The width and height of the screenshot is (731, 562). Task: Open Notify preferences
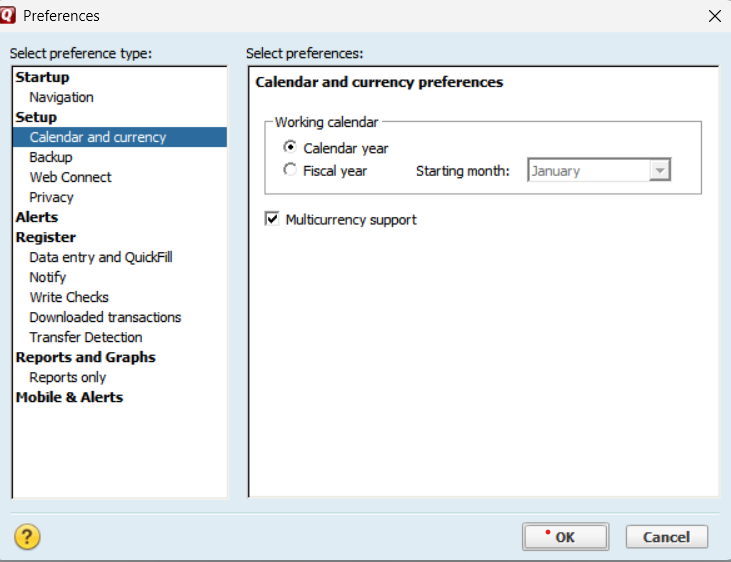click(48, 278)
